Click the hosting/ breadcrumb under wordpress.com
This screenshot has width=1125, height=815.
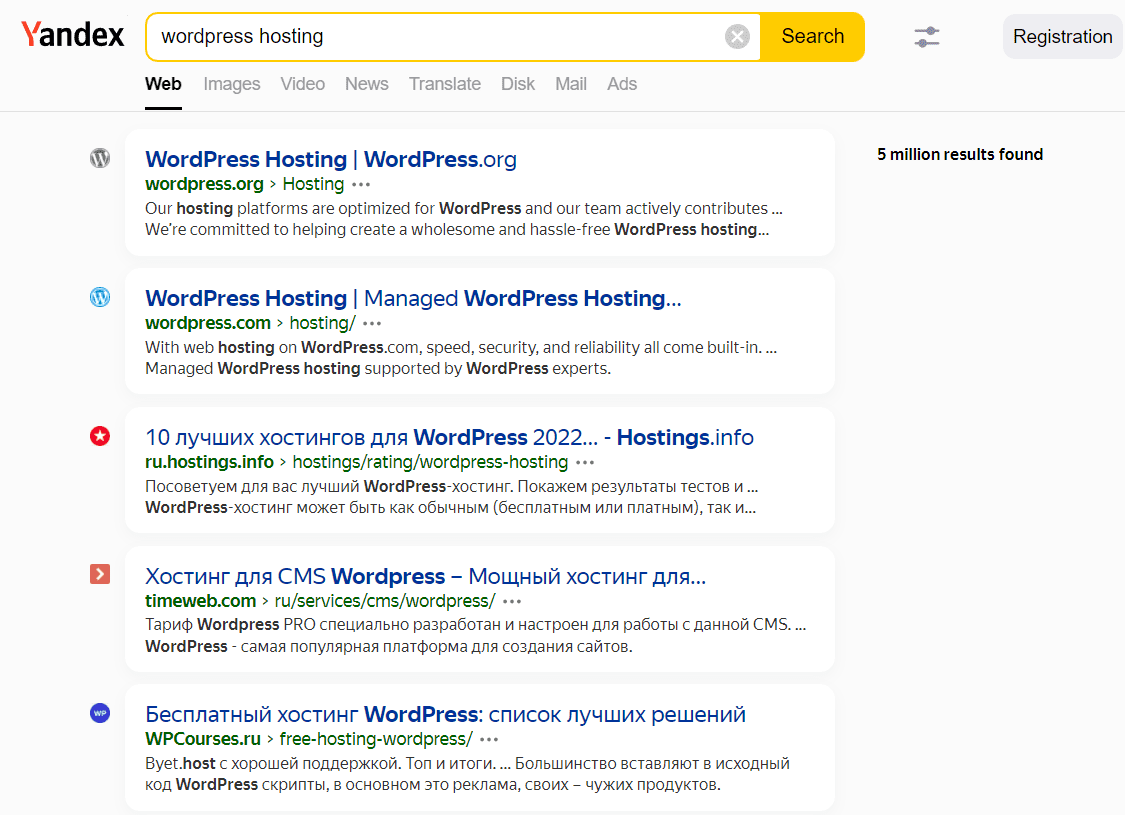[322, 324]
